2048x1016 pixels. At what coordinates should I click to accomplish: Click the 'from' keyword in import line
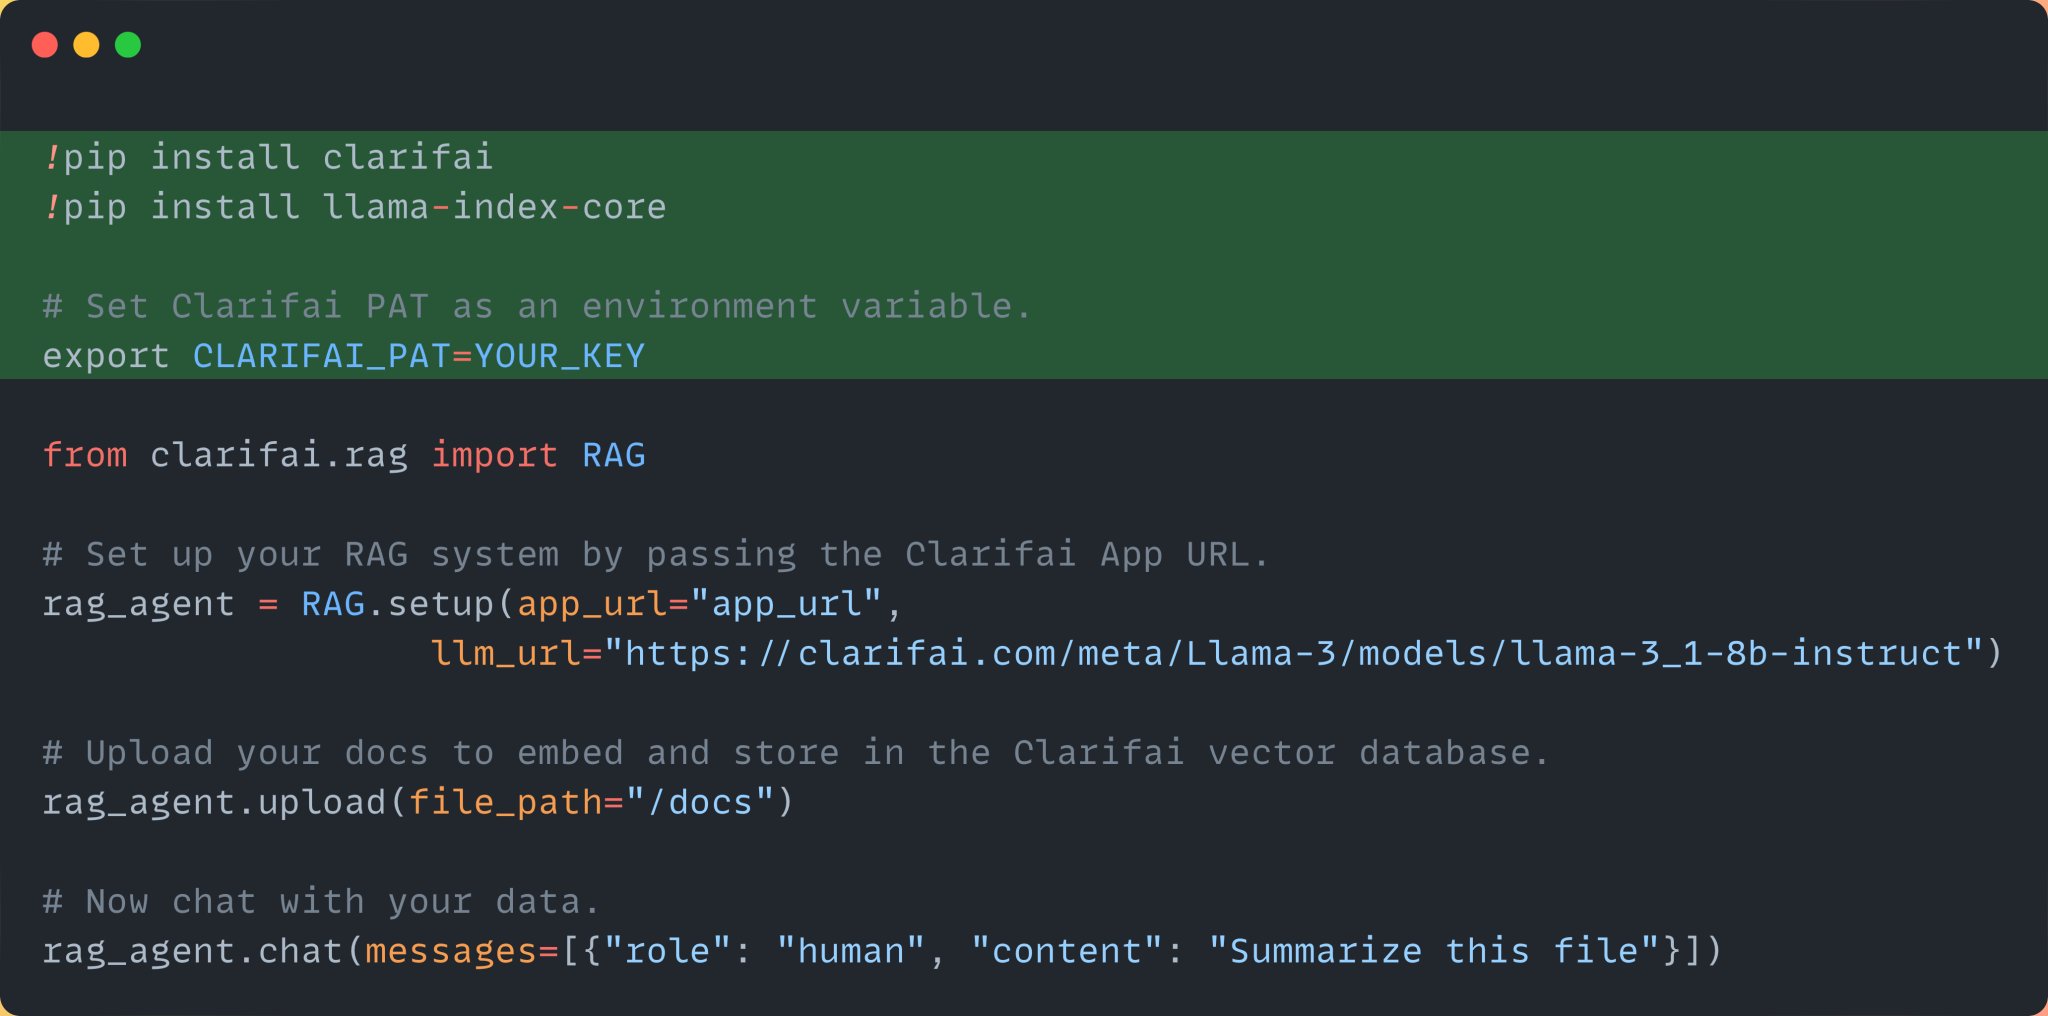(85, 455)
